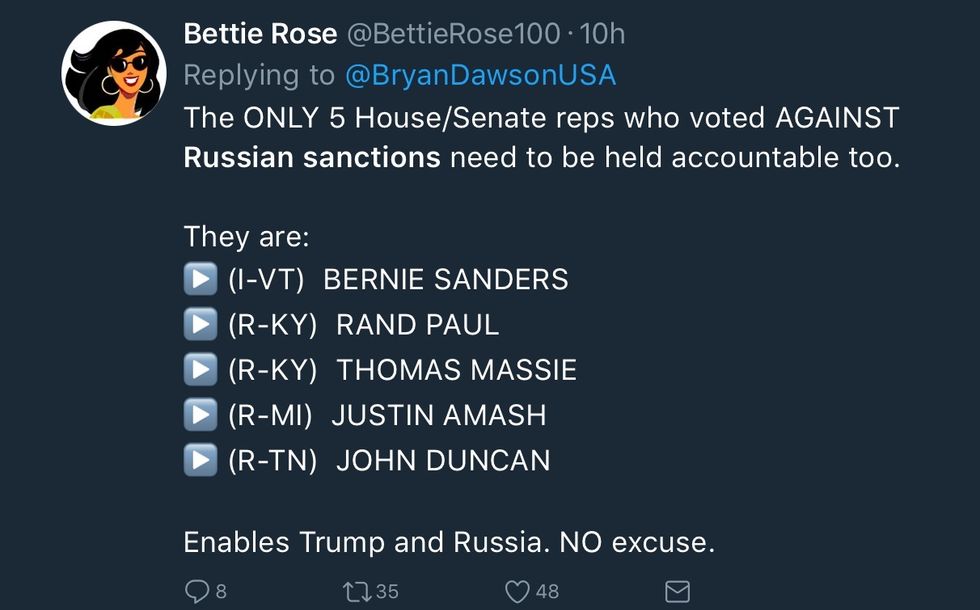Share via direct message envelope icon
The width and height of the screenshot is (980, 610).
677,591
